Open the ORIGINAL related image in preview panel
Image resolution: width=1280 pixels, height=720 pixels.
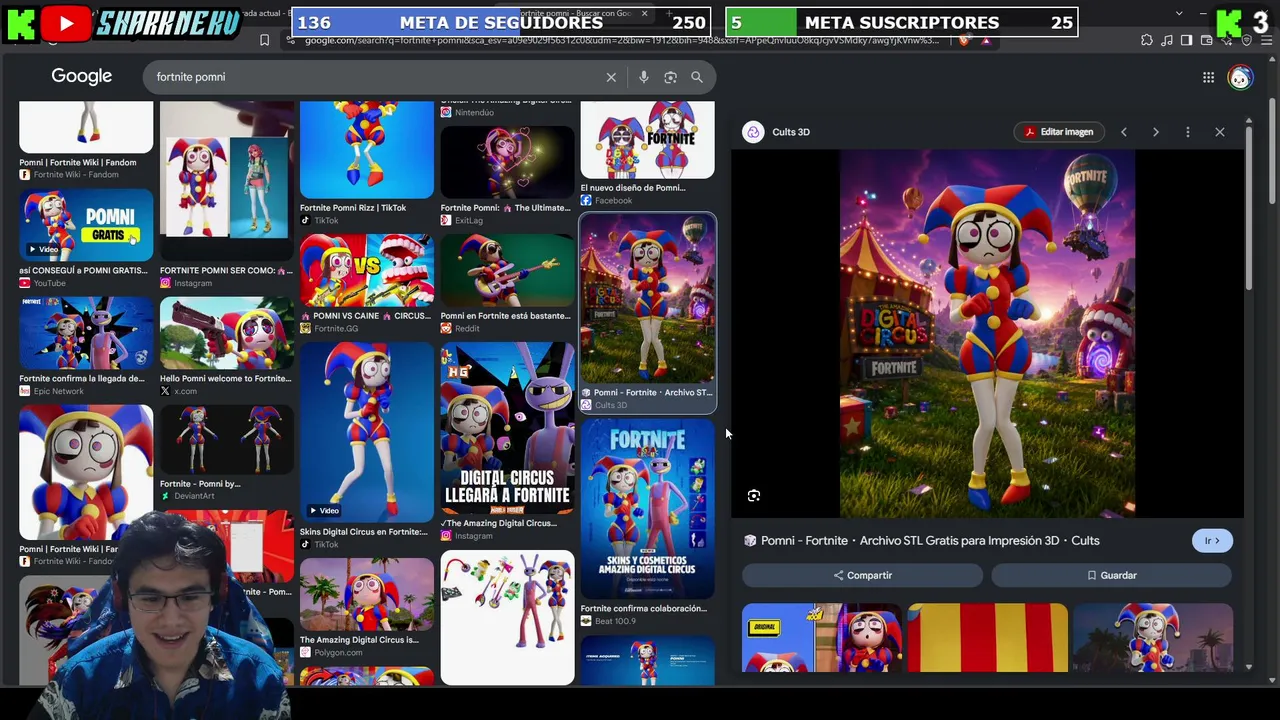[x=822, y=638]
